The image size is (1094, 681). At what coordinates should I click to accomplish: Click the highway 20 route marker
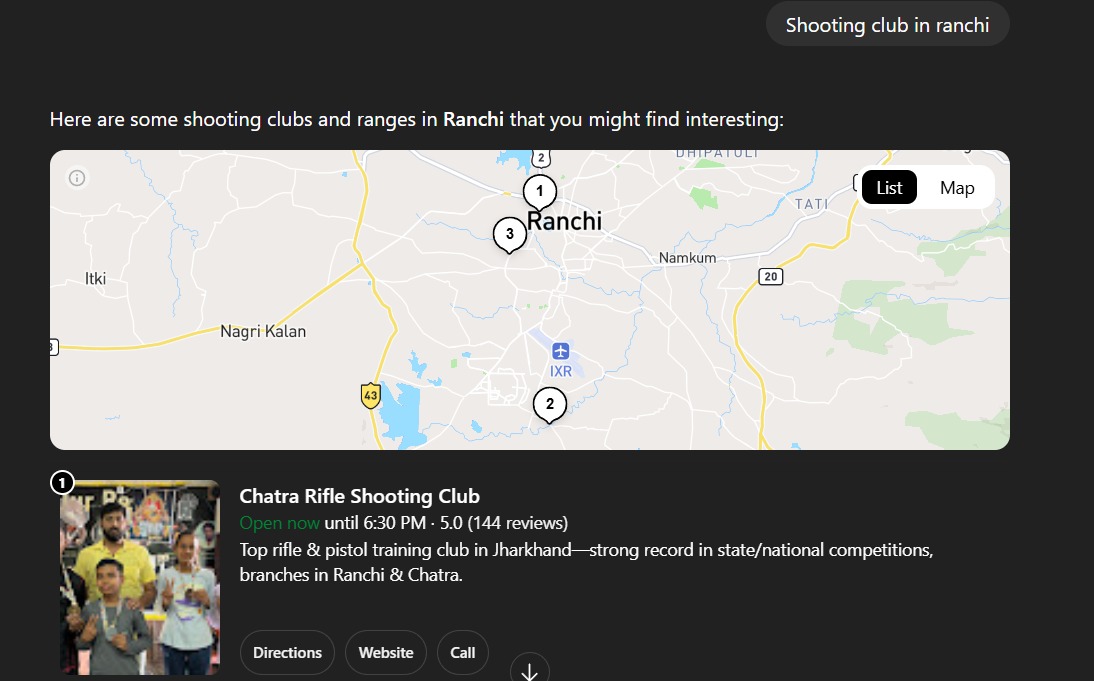pyautogui.click(x=769, y=276)
